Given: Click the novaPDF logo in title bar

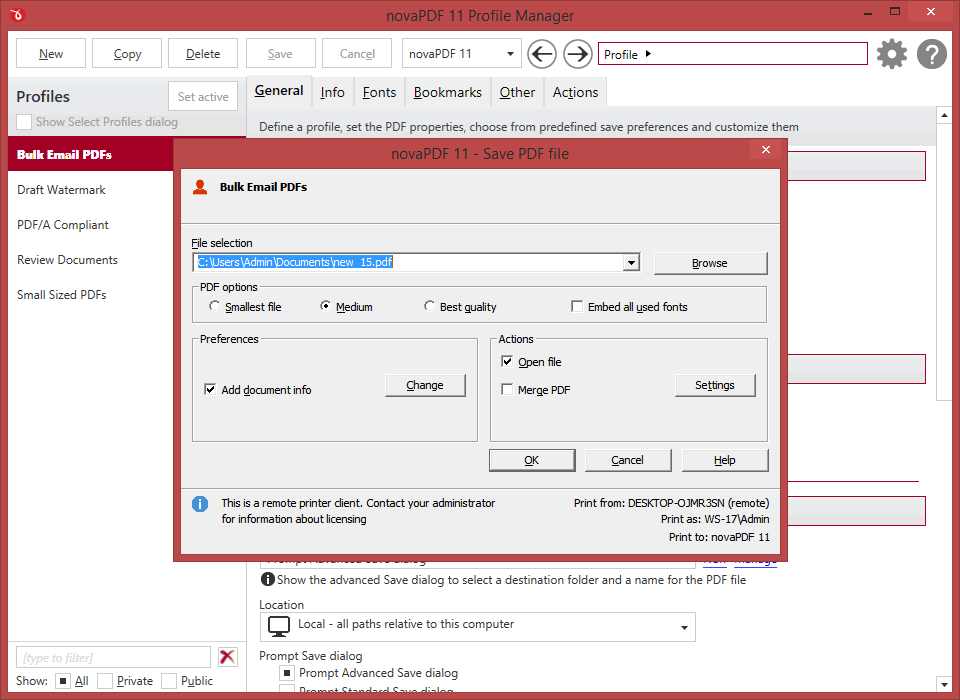Looking at the screenshot, I should pos(17,14).
